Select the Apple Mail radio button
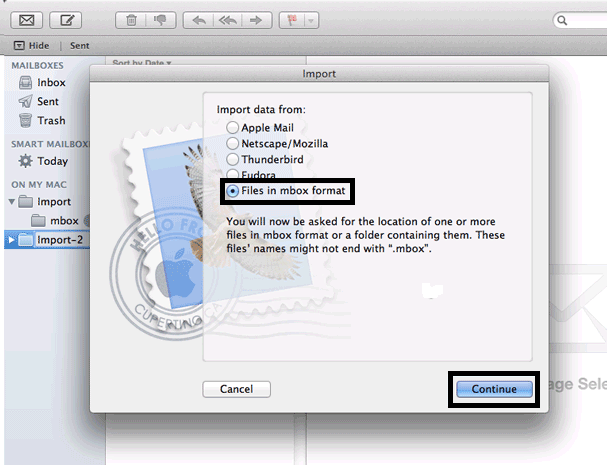Screen dimensions: 609x465 click(232, 127)
